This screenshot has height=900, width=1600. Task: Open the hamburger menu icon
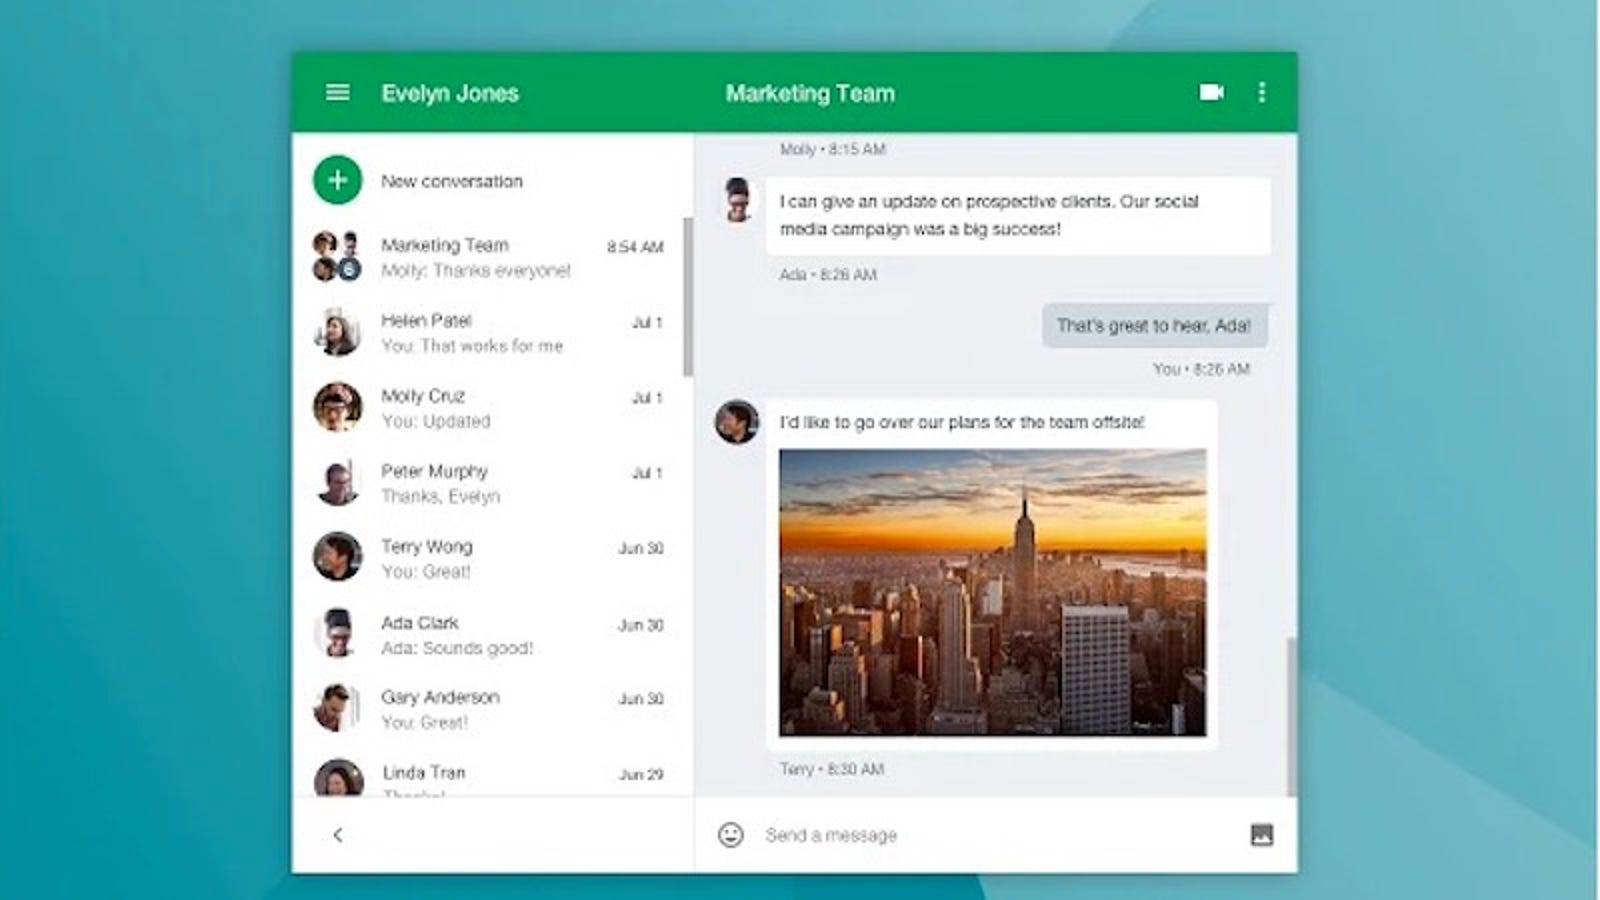338,93
